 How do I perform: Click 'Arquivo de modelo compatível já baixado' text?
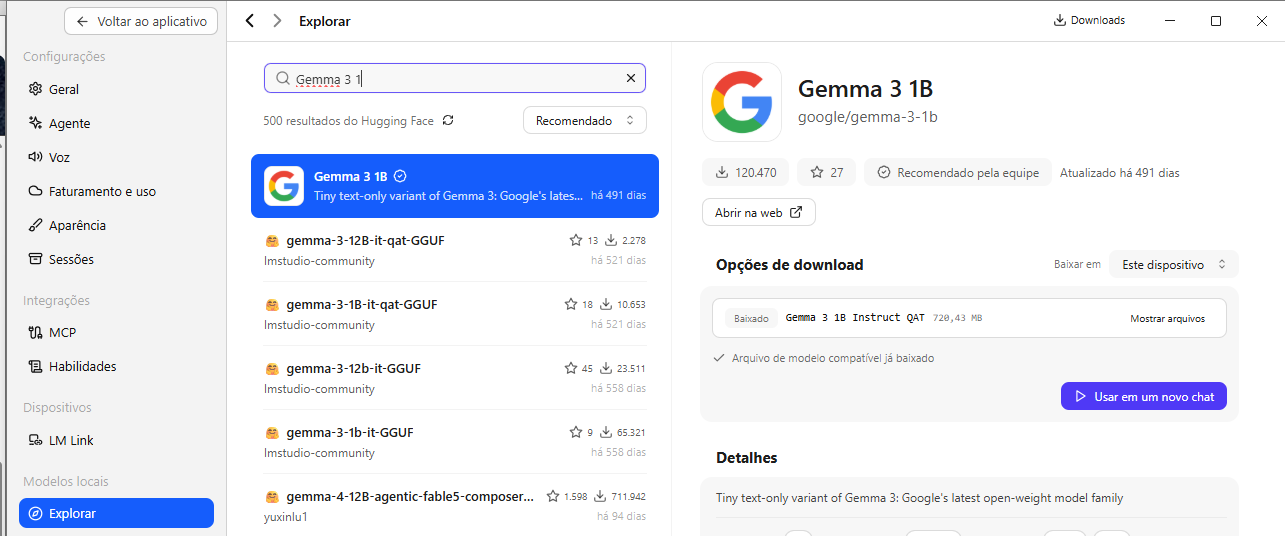click(833, 358)
